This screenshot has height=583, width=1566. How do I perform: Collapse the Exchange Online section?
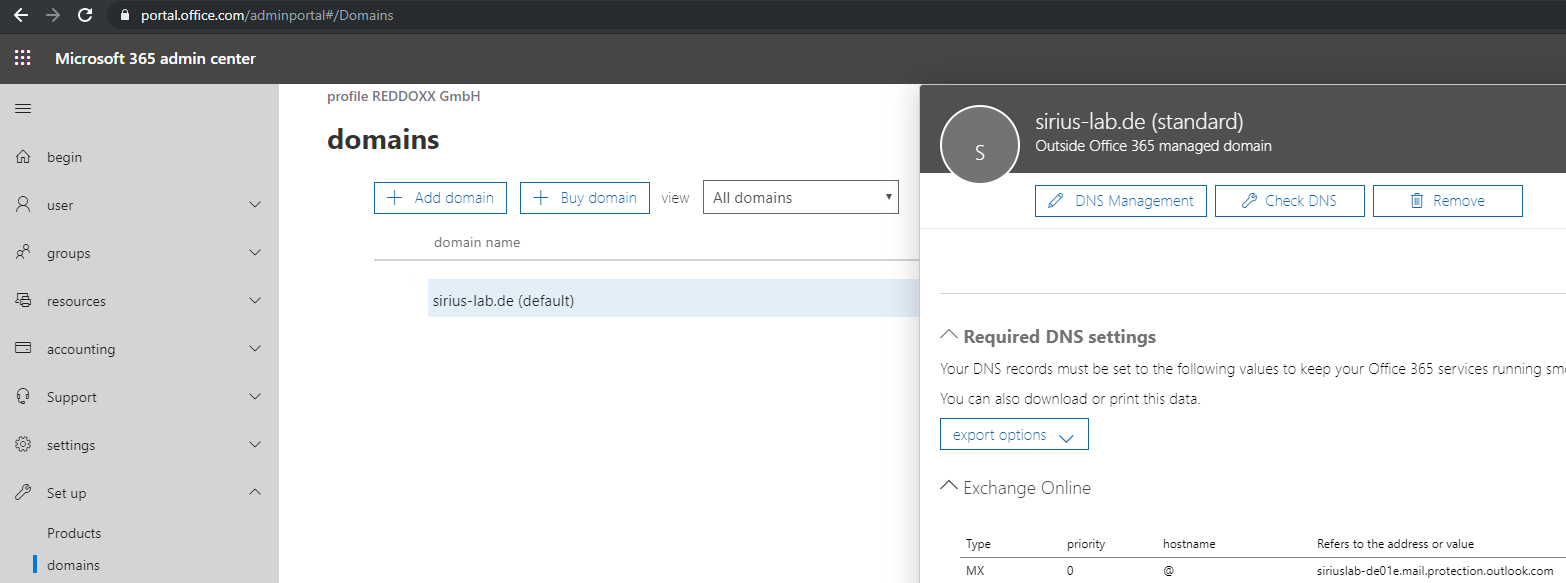pos(948,485)
